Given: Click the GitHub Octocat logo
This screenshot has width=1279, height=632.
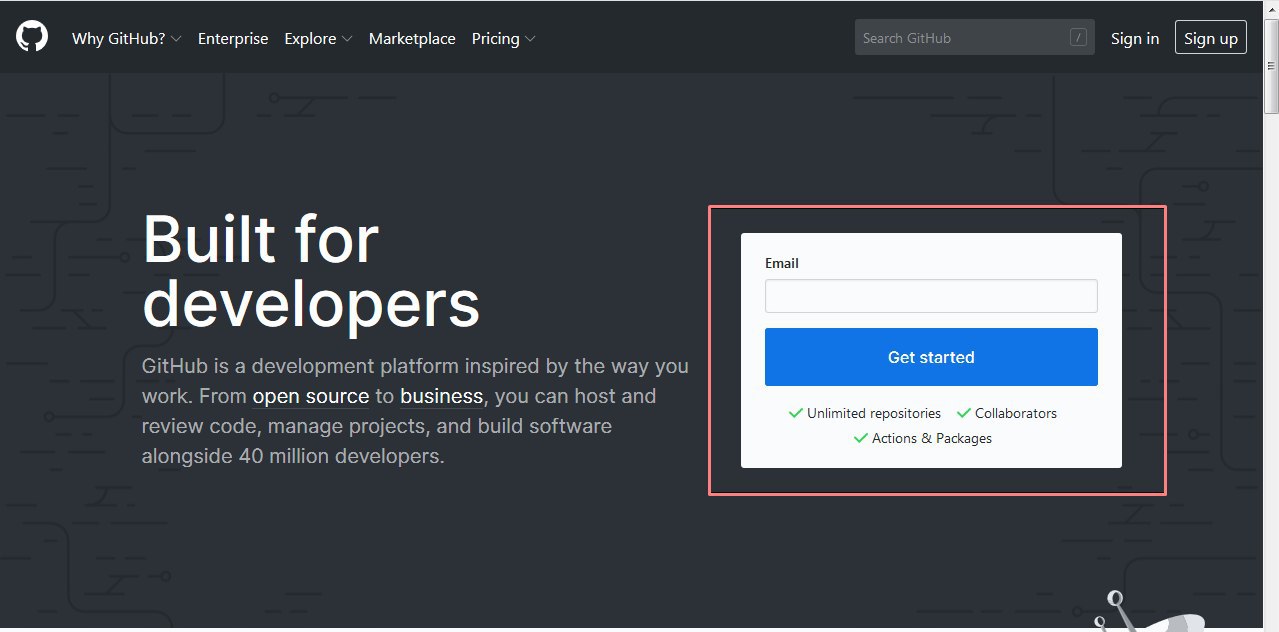Looking at the screenshot, I should (x=32, y=38).
